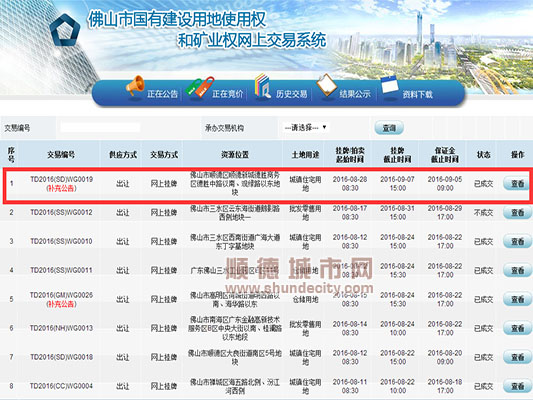Open 补充公告 link under TD2016(GM)WG0026
This screenshot has height=400, width=533.
[x=61, y=304]
